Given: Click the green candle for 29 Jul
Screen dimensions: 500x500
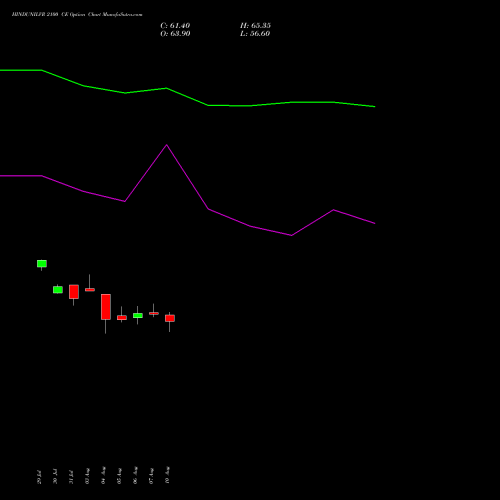Looking at the screenshot, I should click(42, 264).
